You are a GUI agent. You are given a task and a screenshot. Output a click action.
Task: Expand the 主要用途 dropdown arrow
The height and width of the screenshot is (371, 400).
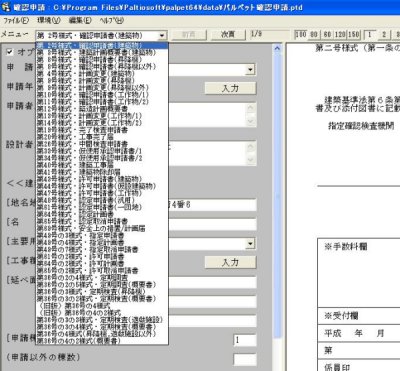pyautogui.click(x=250, y=244)
